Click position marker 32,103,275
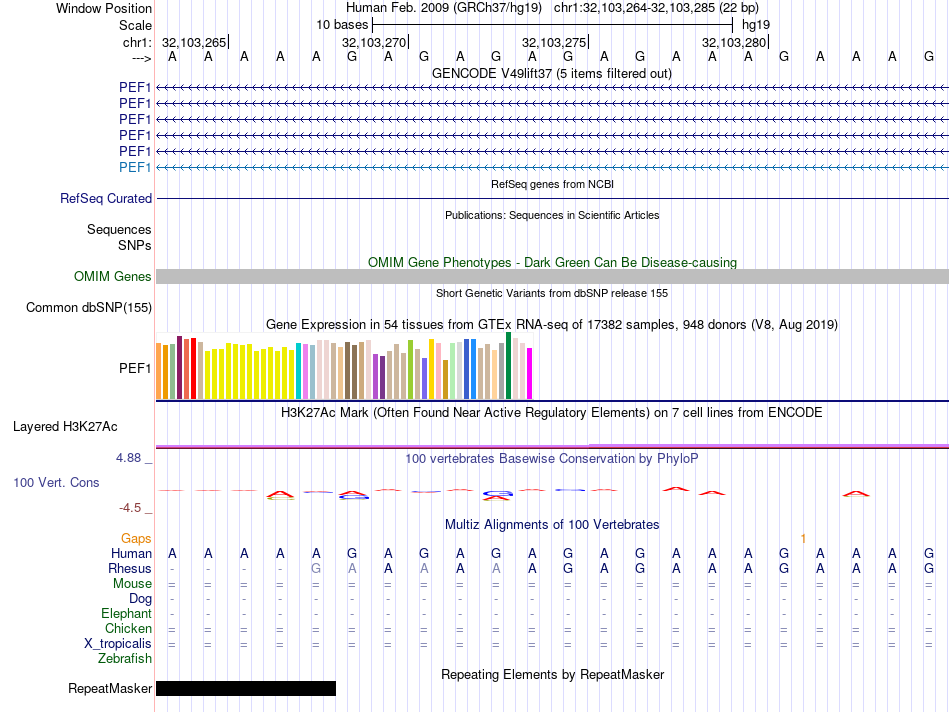Screen dimensions: 950x712 [x=554, y=42]
